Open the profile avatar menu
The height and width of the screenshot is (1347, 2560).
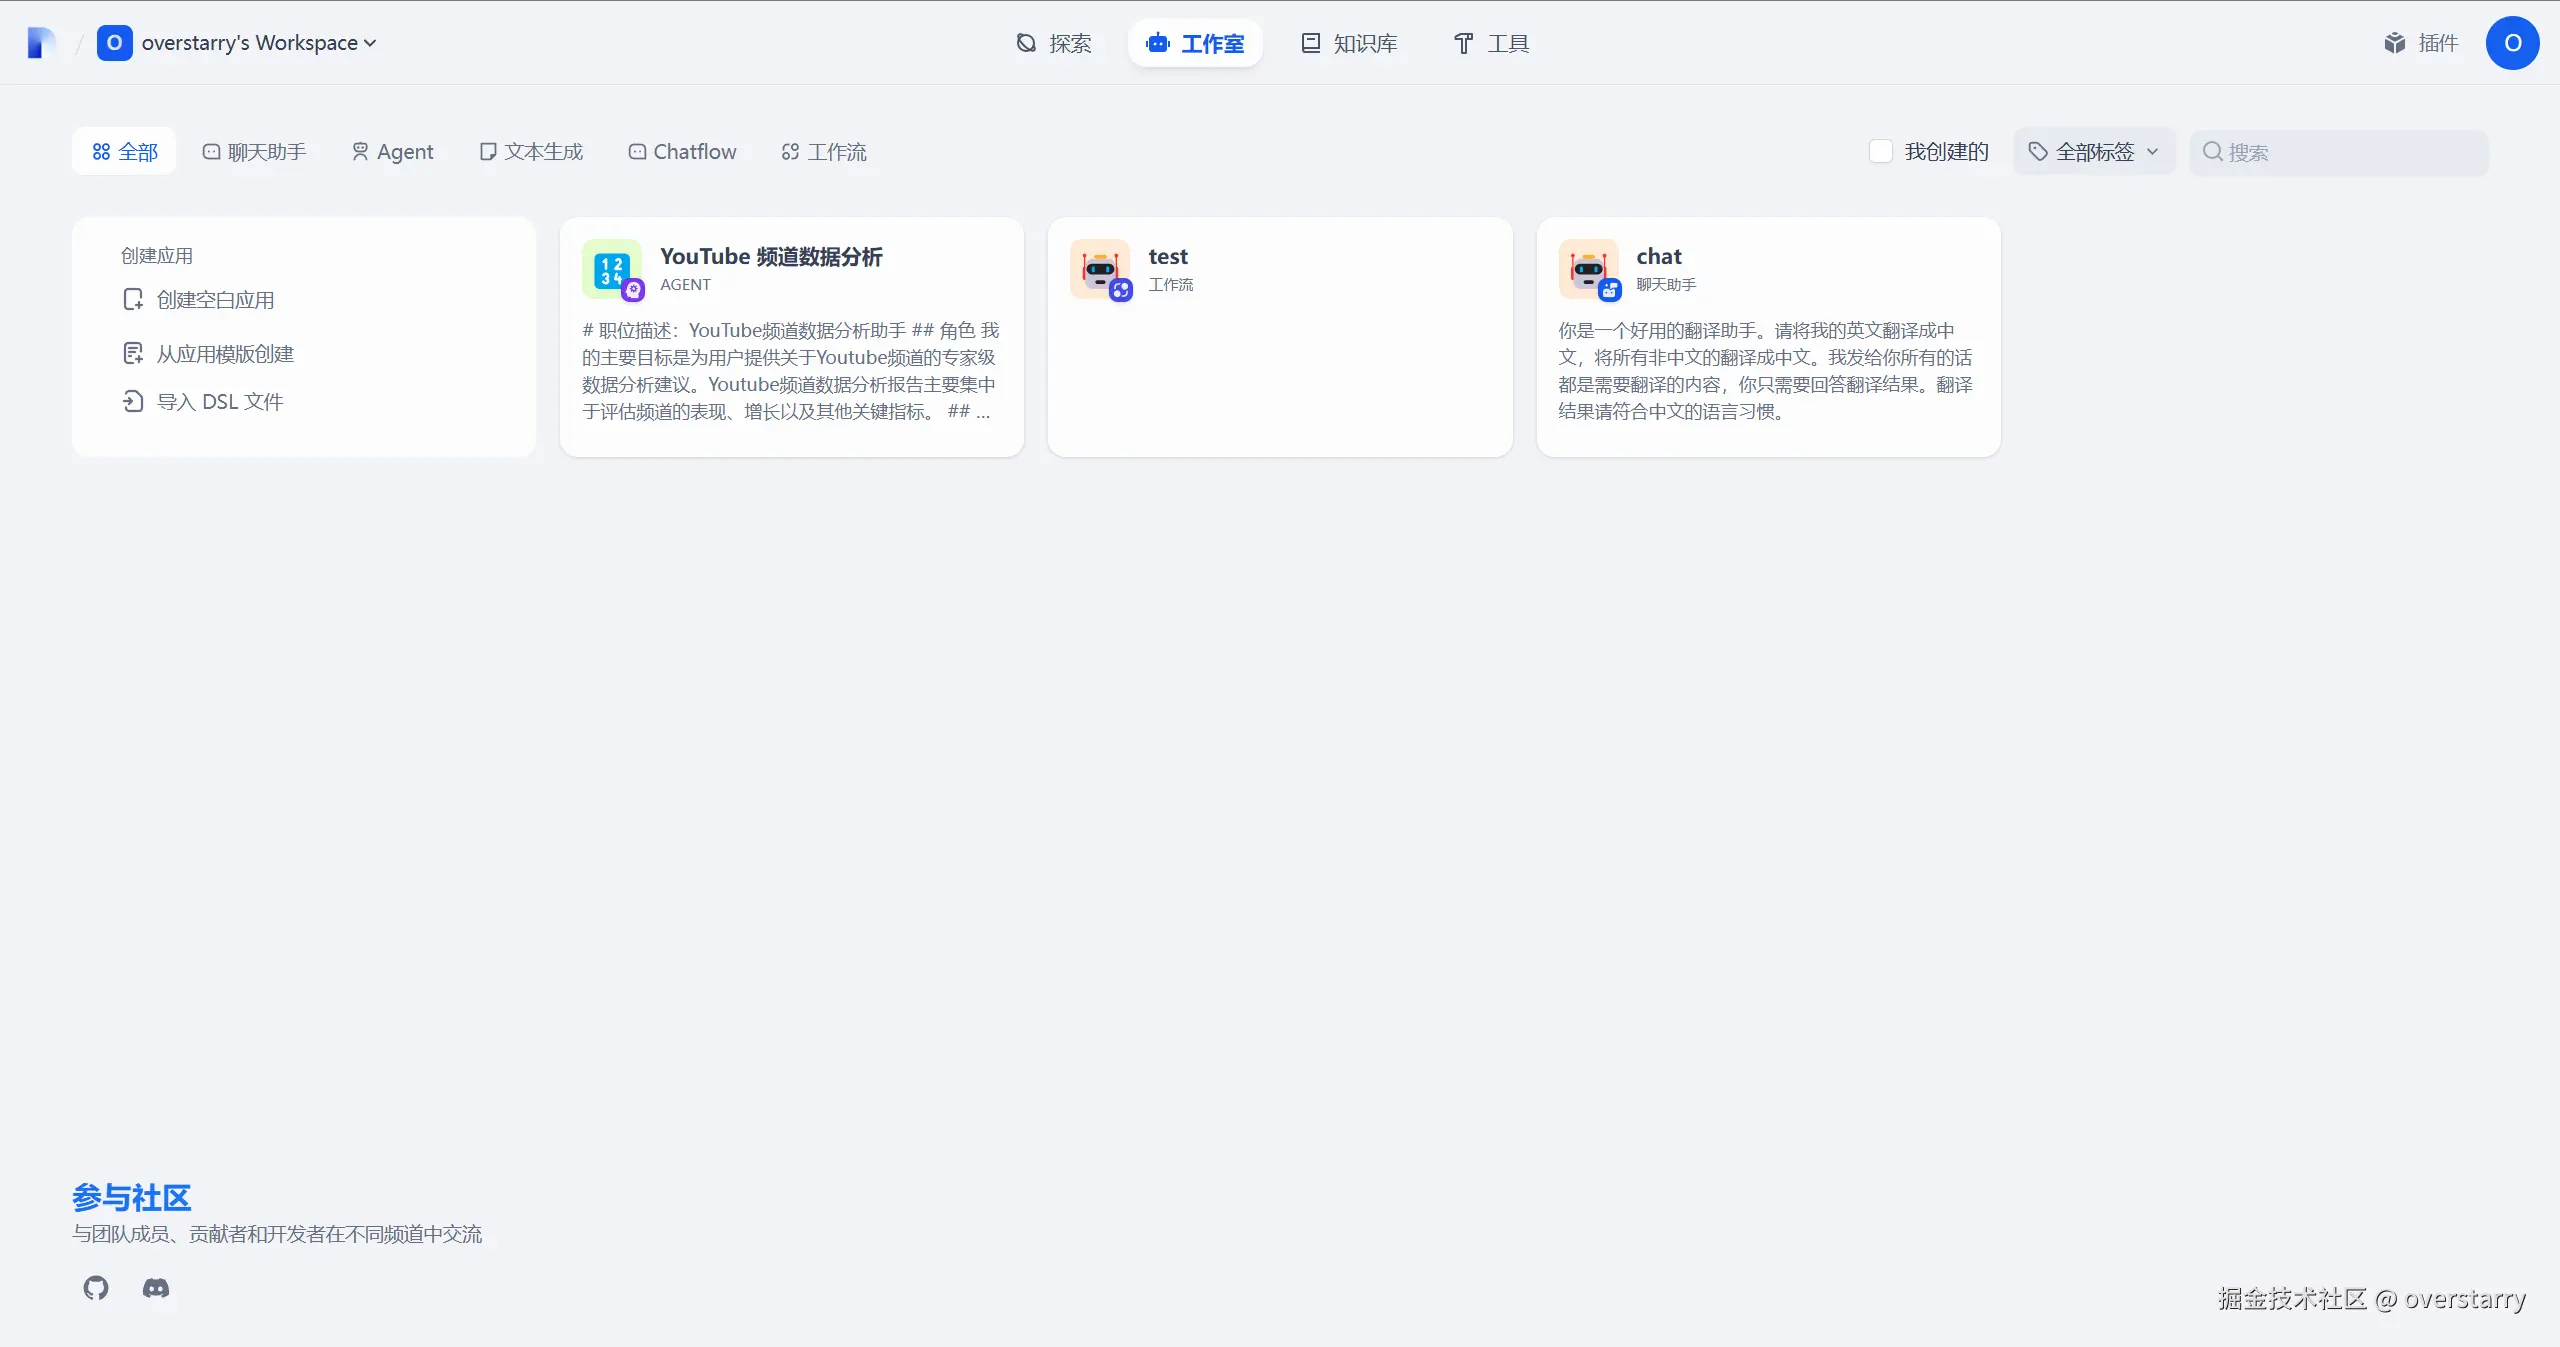[x=2514, y=43]
